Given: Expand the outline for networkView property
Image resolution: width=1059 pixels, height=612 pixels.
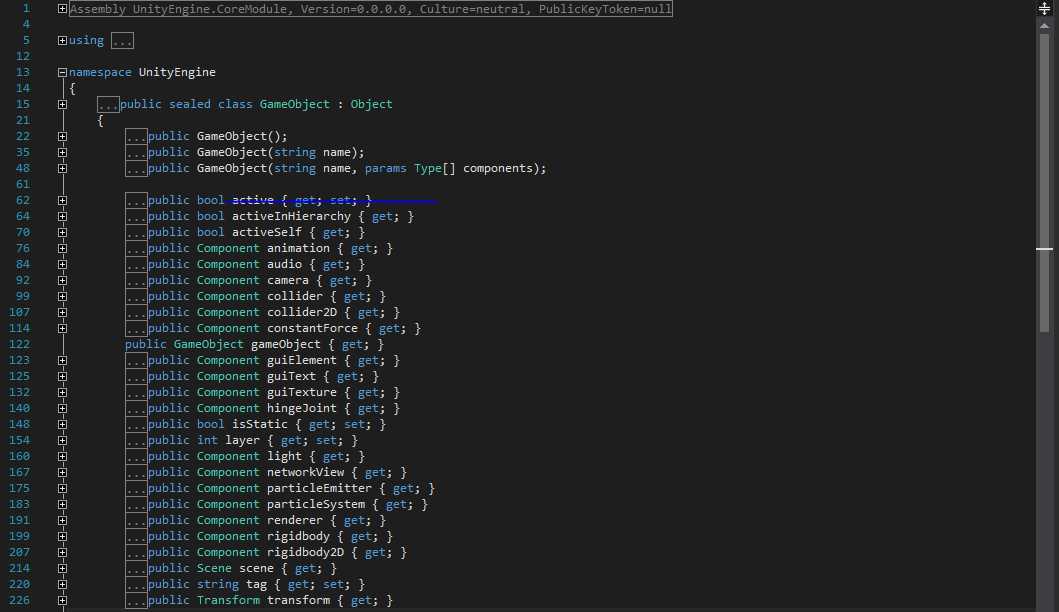Looking at the screenshot, I should click(62, 473).
